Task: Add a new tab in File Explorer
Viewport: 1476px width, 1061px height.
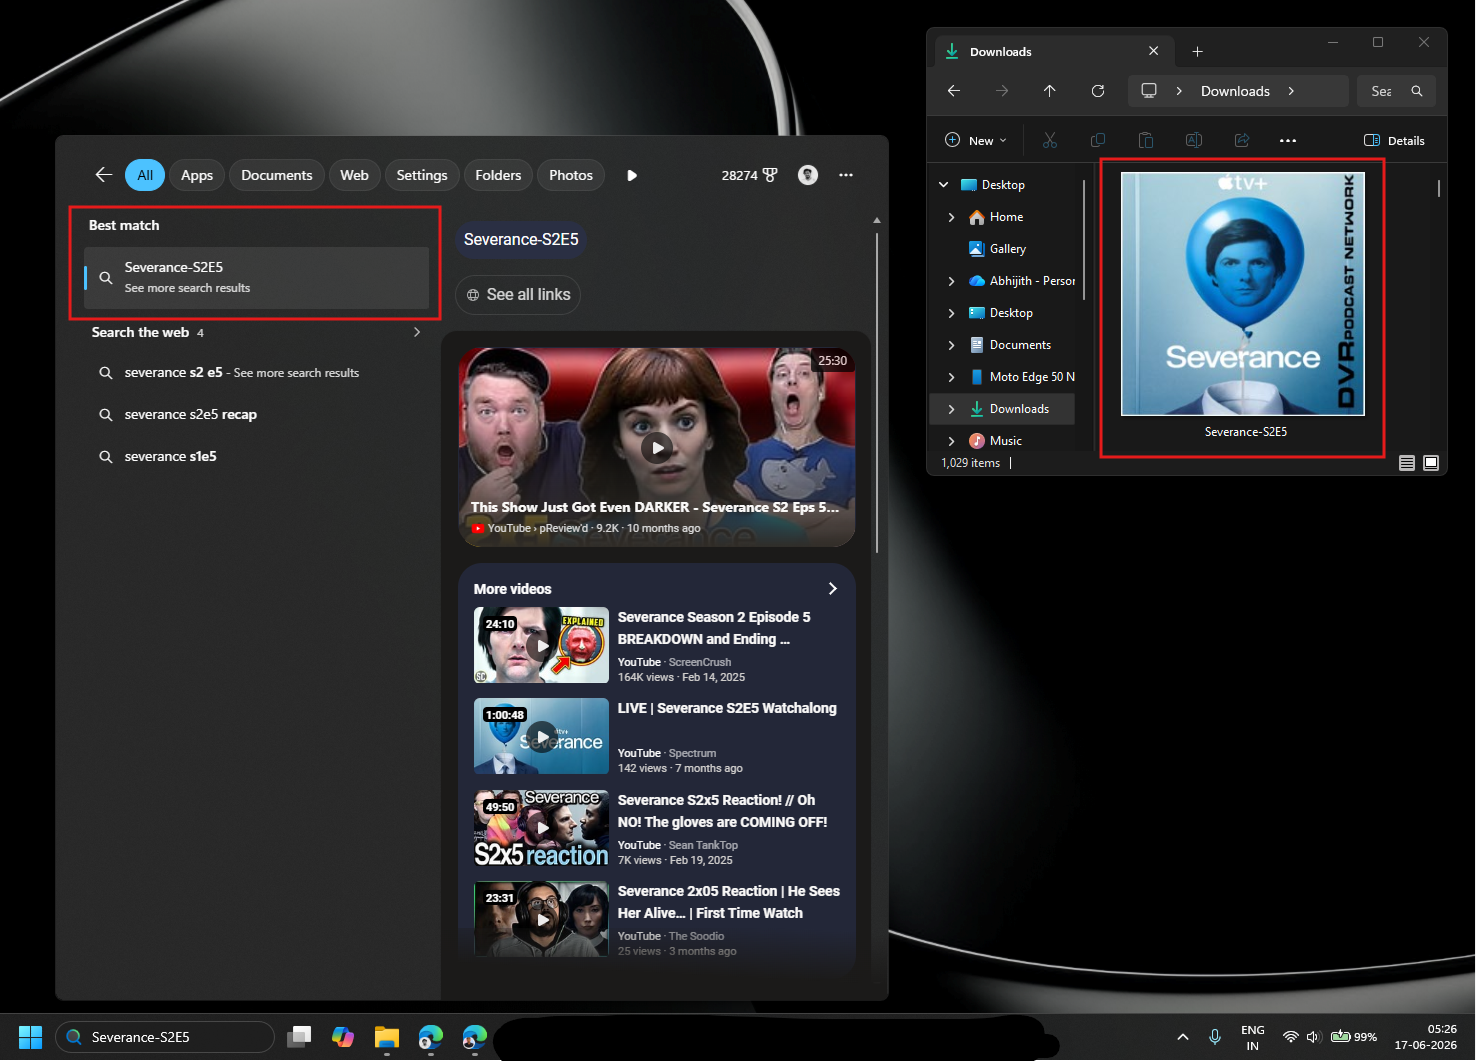Action: (x=1197, y=51)
